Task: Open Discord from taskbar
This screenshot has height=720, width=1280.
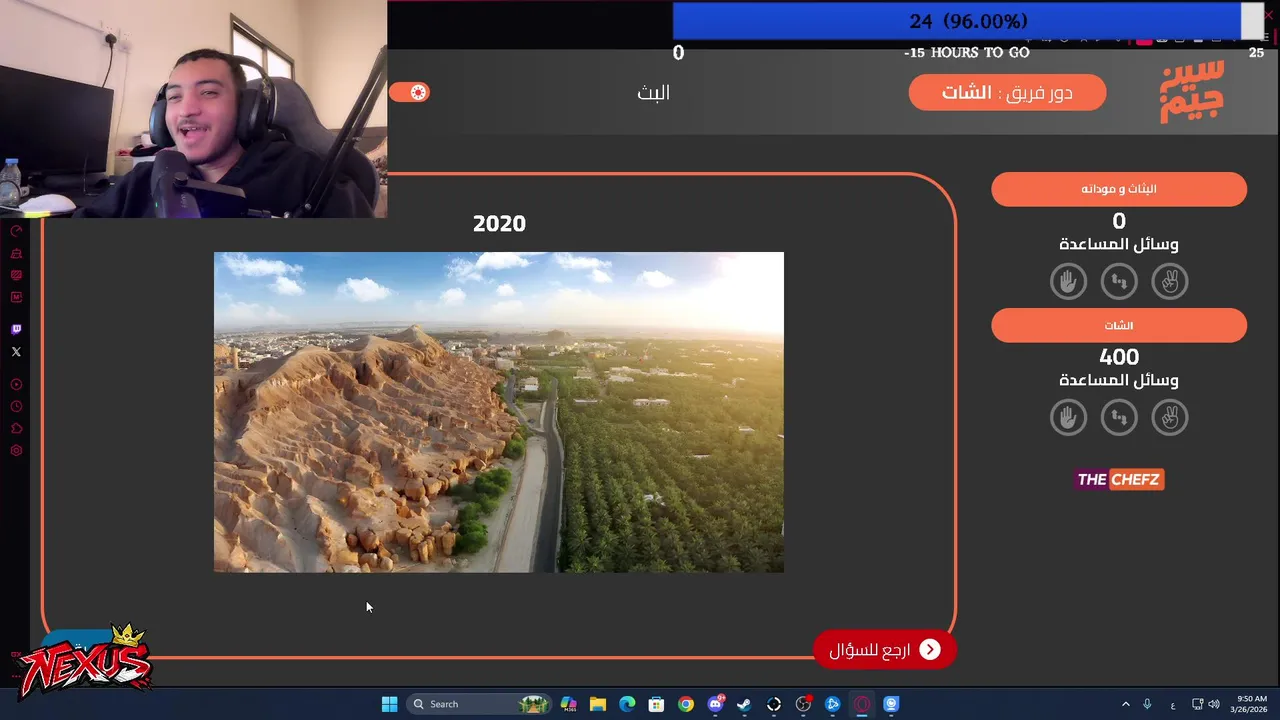Action: point(715,704)
